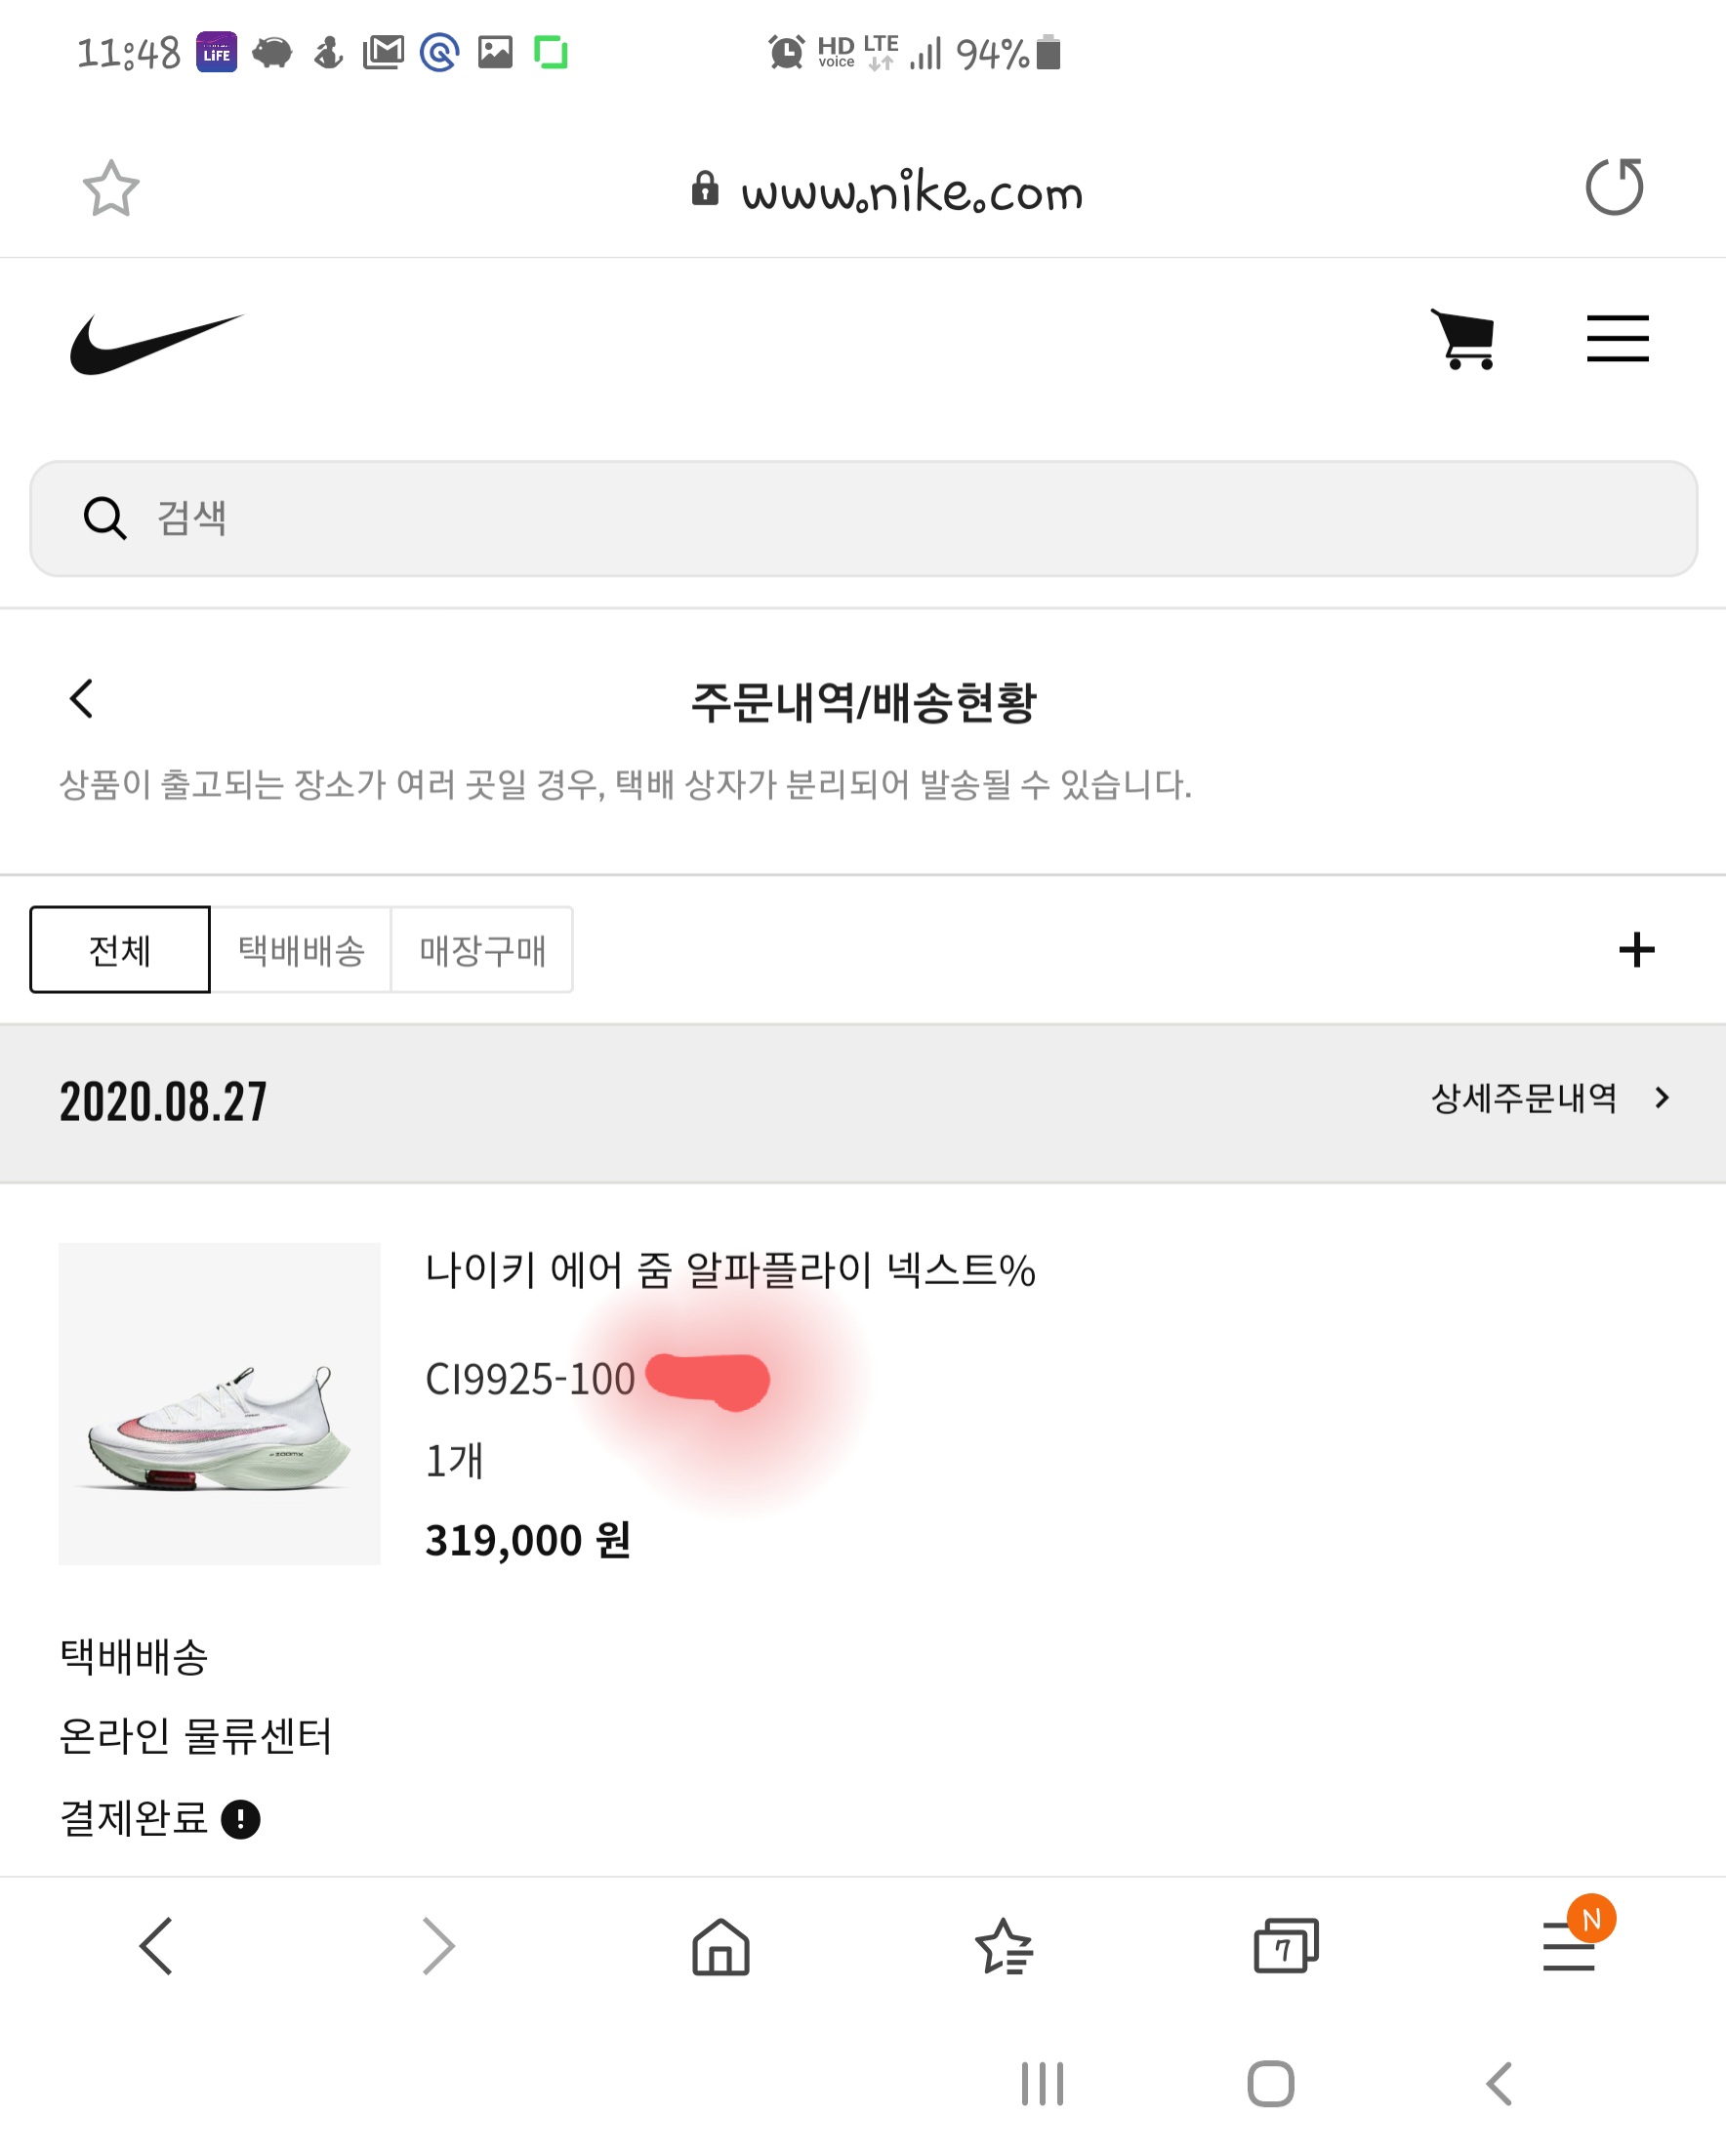Viewport: 1726px width, 2156px height.
Task: Expand filters with the plus icon
Action: pos(1636,950)
